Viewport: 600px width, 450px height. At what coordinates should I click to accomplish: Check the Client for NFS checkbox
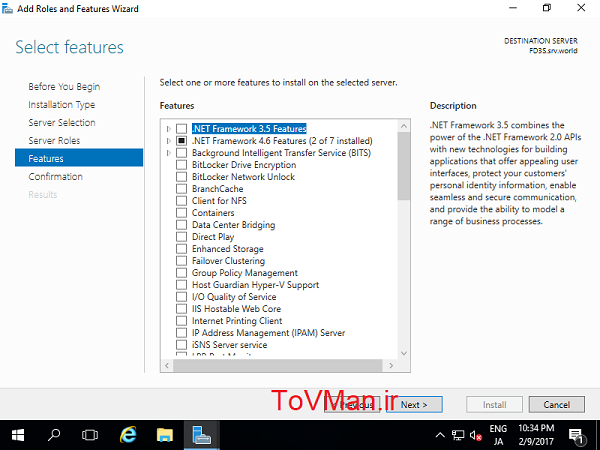181,201
